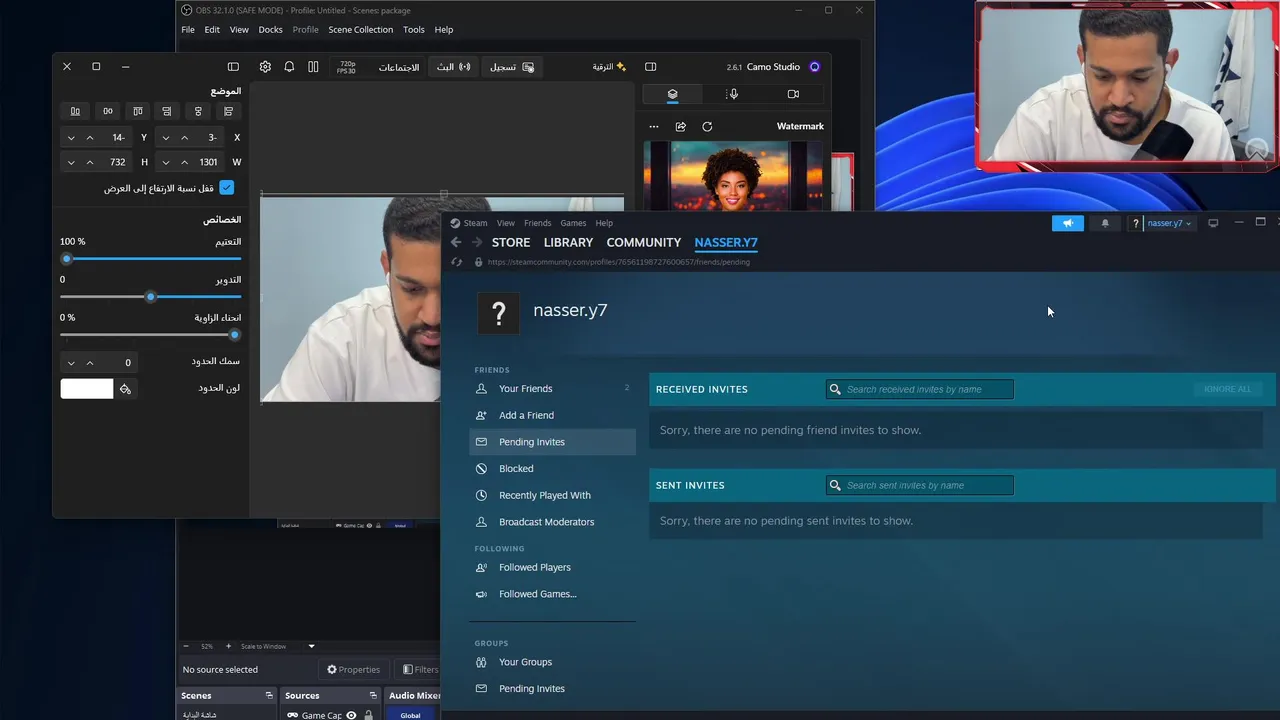Align right edges in position panel
The width and height of the screenshot is (1280, 720).
(x=167, y=111)
